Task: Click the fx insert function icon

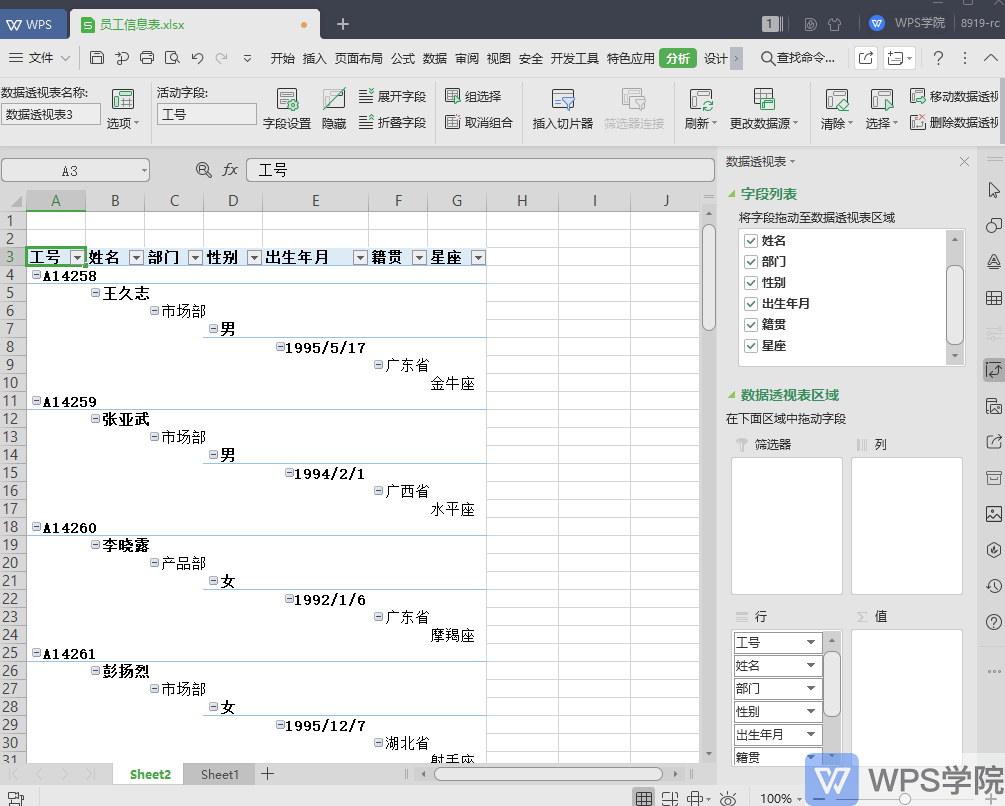Action: pos(230,170)
